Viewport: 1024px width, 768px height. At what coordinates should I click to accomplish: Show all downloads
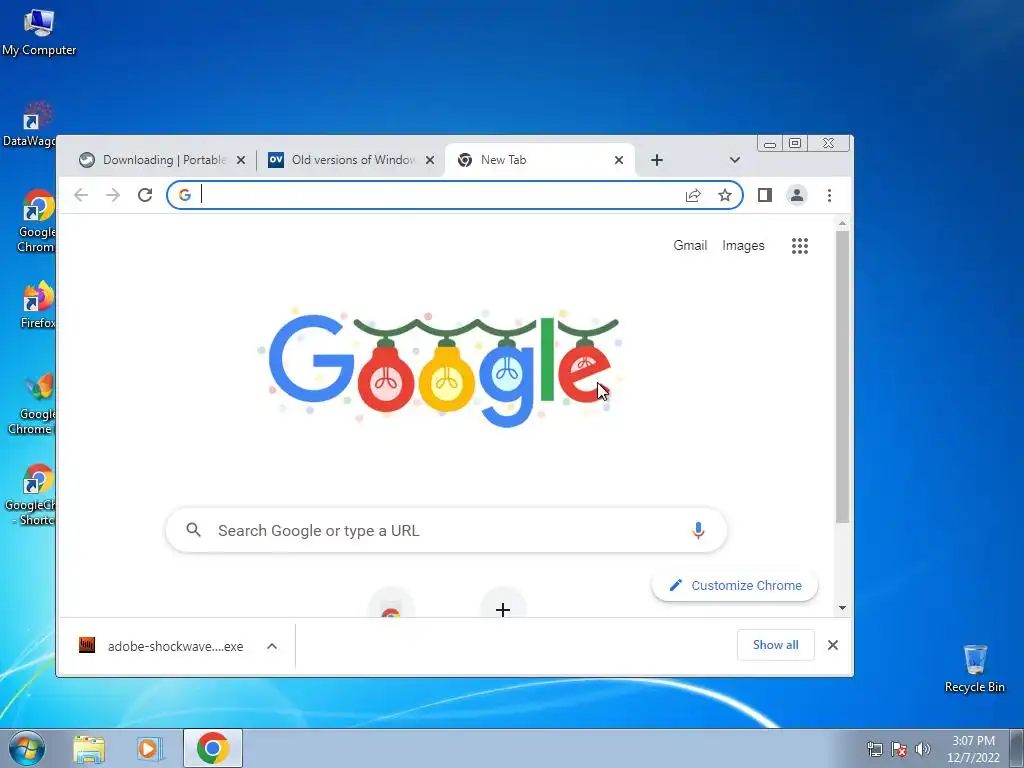775,645
